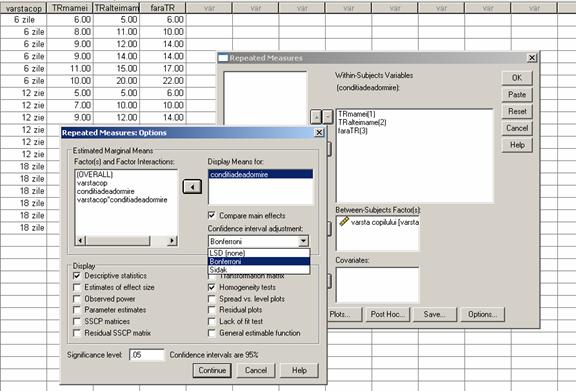The width and height of the screenshot is (576, 391).
Task: Click the Significance level input field
Action: click(x=147, y=355)
